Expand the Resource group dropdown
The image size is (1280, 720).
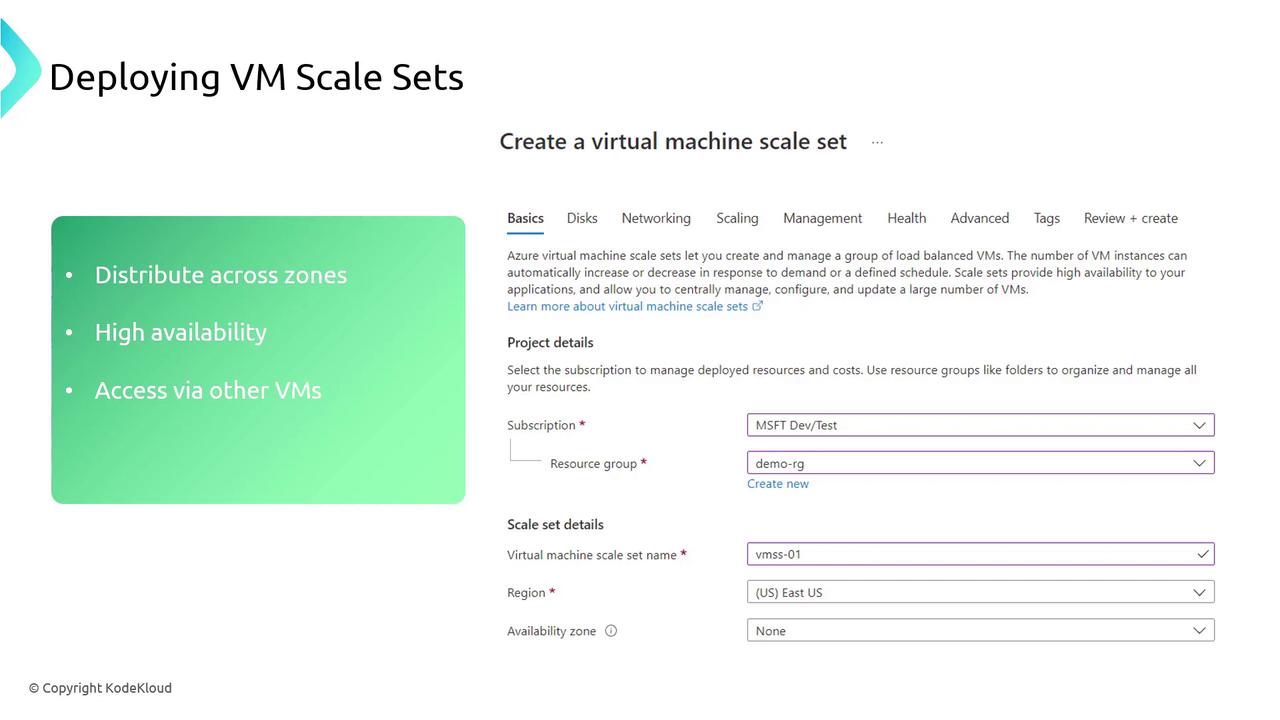(x=980, y=463)
